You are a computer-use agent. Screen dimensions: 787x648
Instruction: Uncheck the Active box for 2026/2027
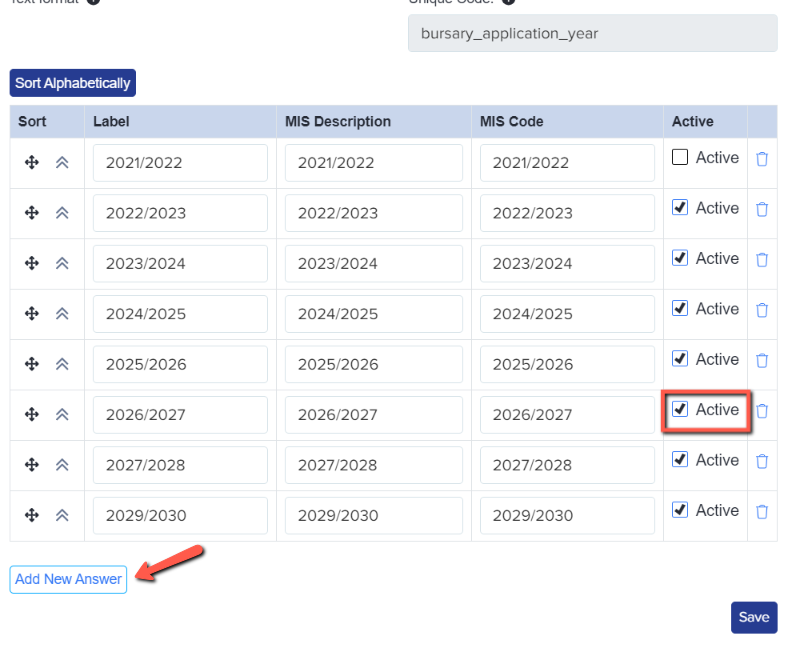[x=680, y=409]
